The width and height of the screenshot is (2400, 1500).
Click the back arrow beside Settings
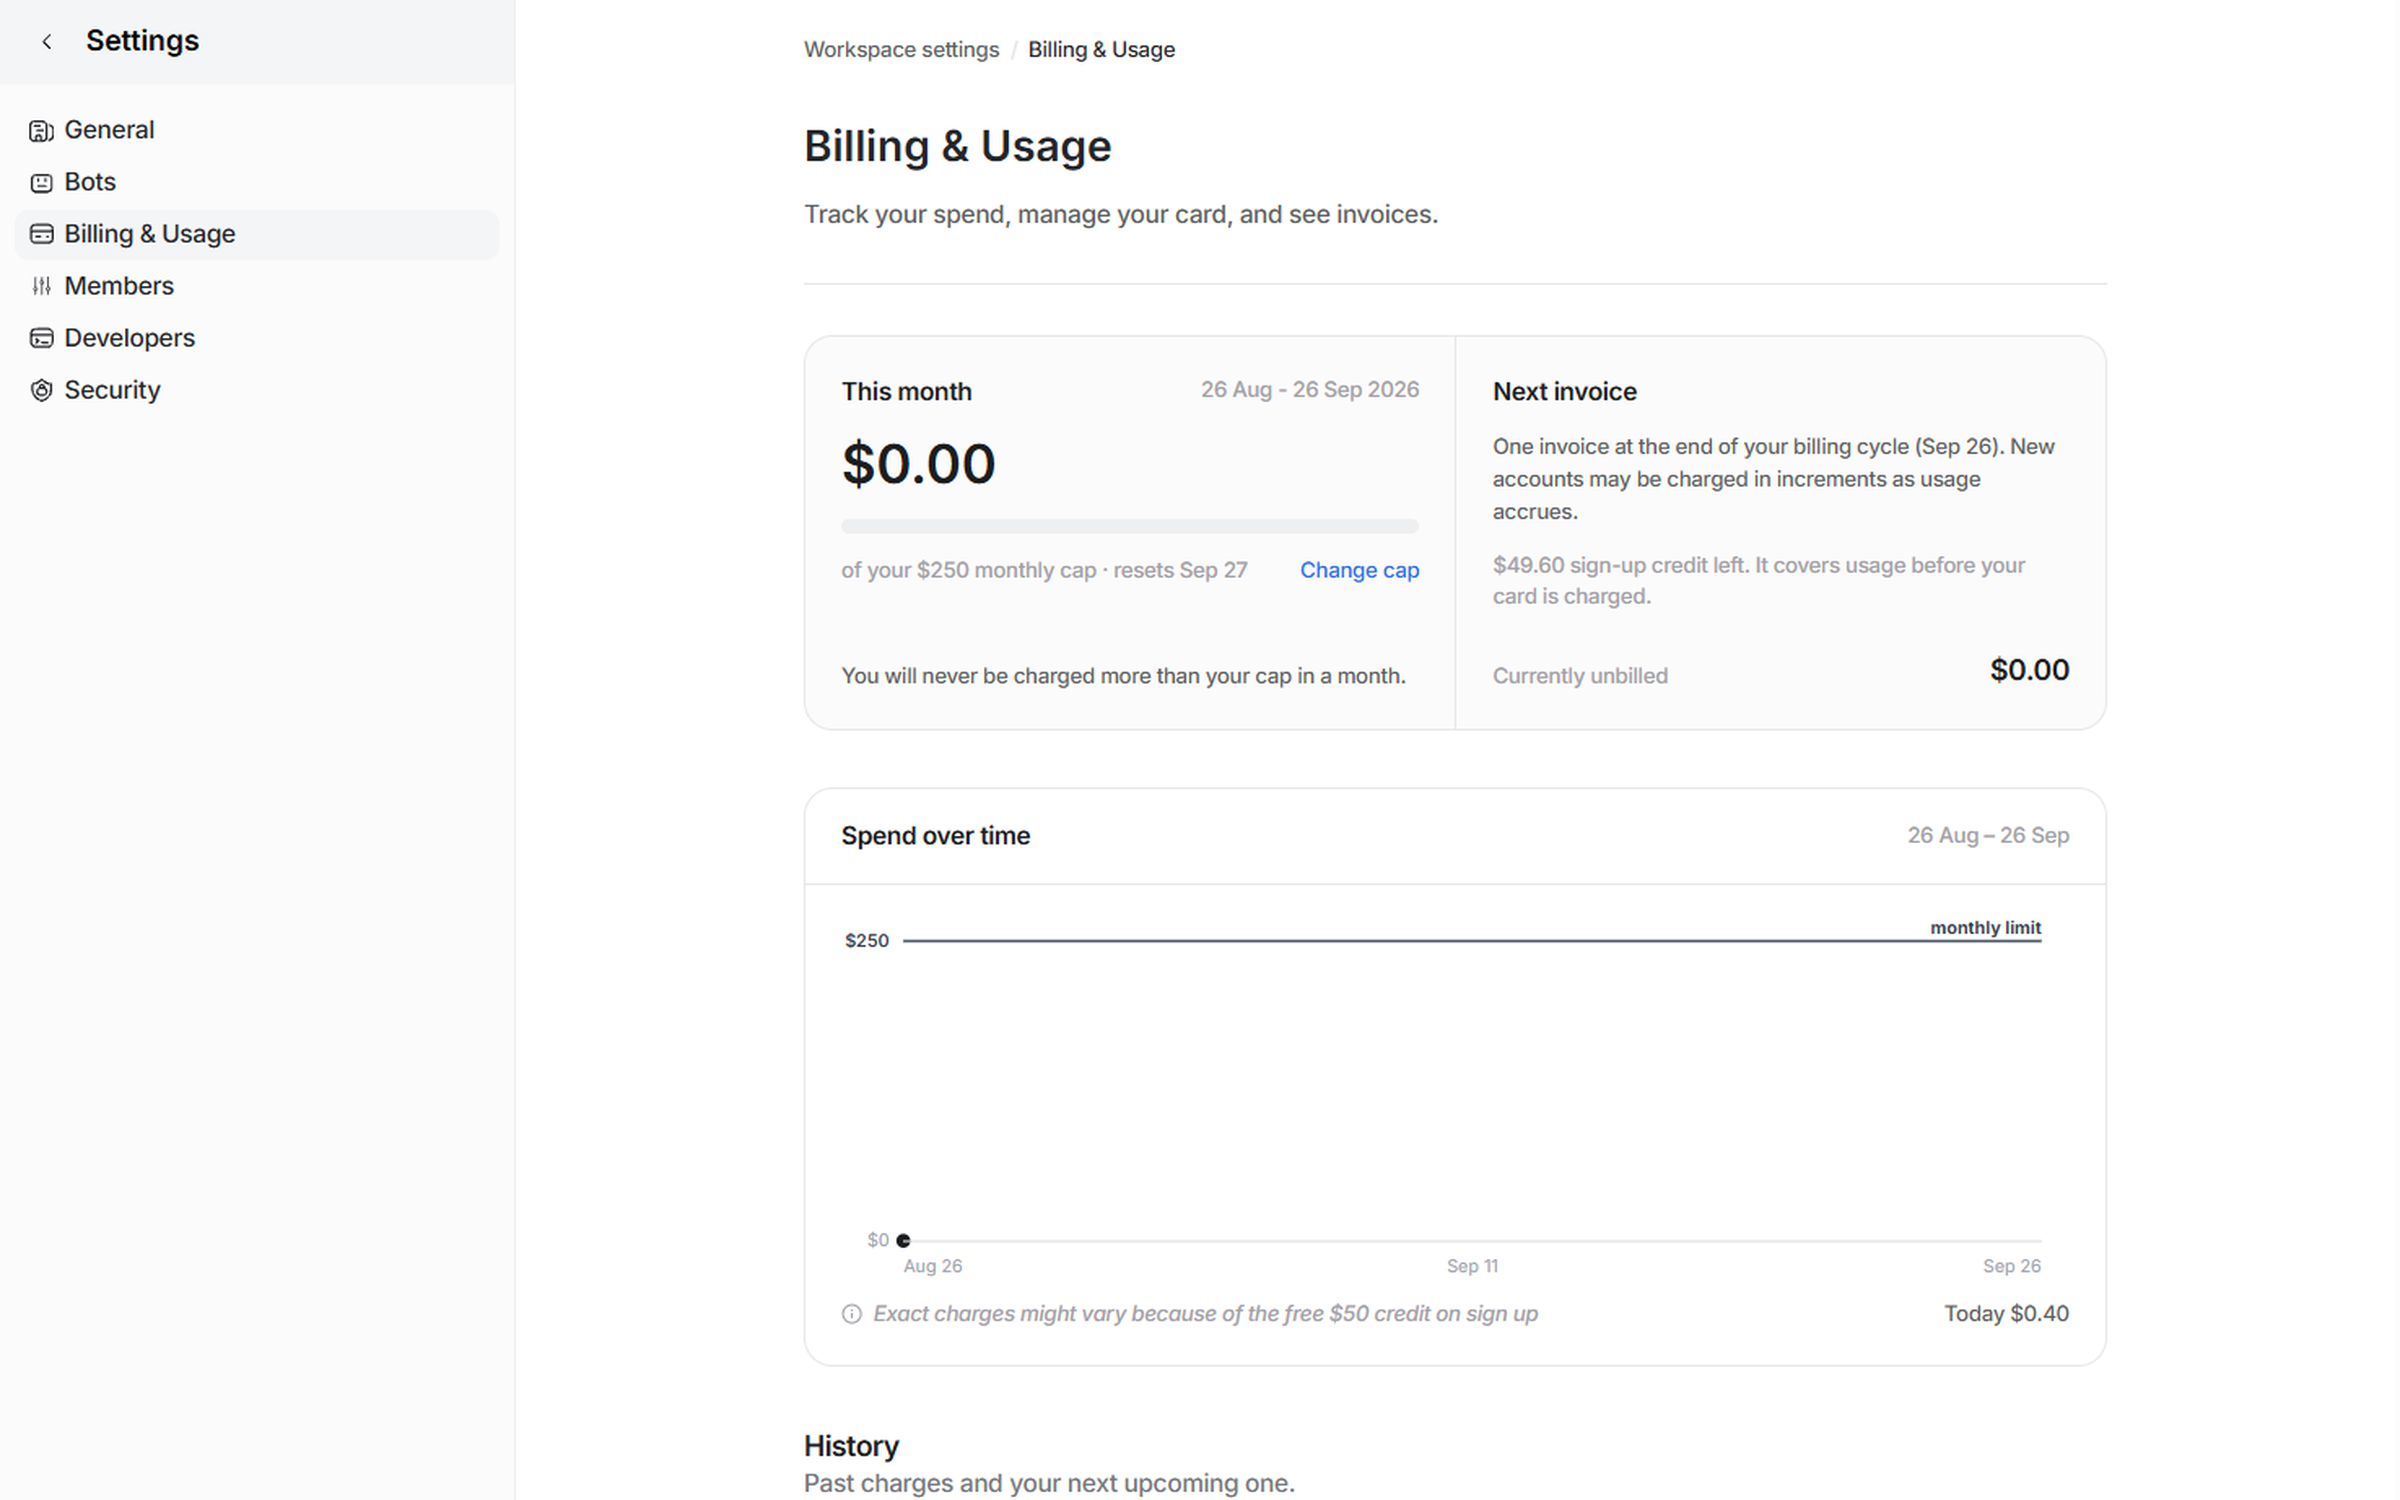[46, 41]
